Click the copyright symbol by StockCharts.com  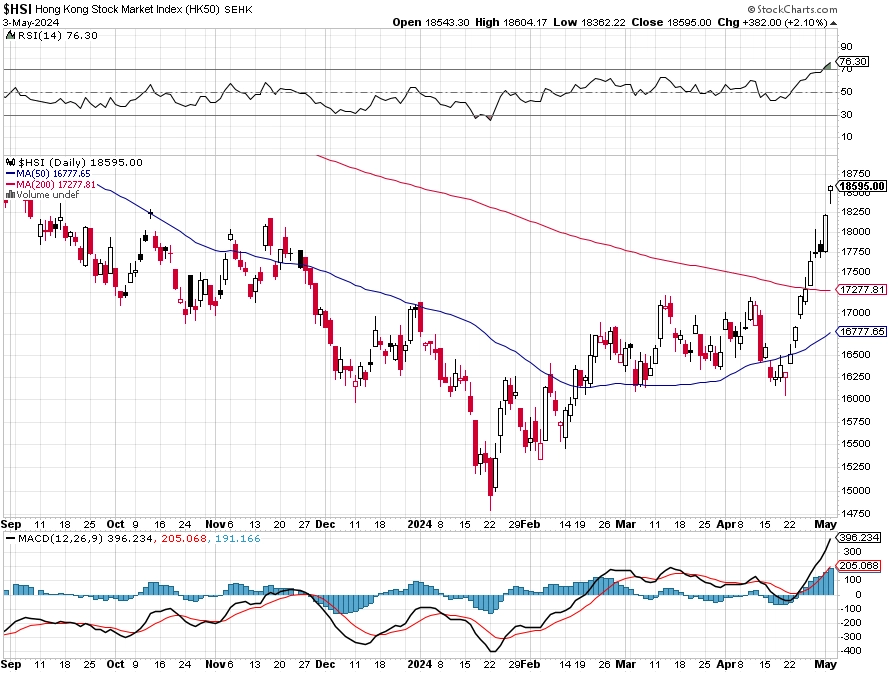pos(751,10)
